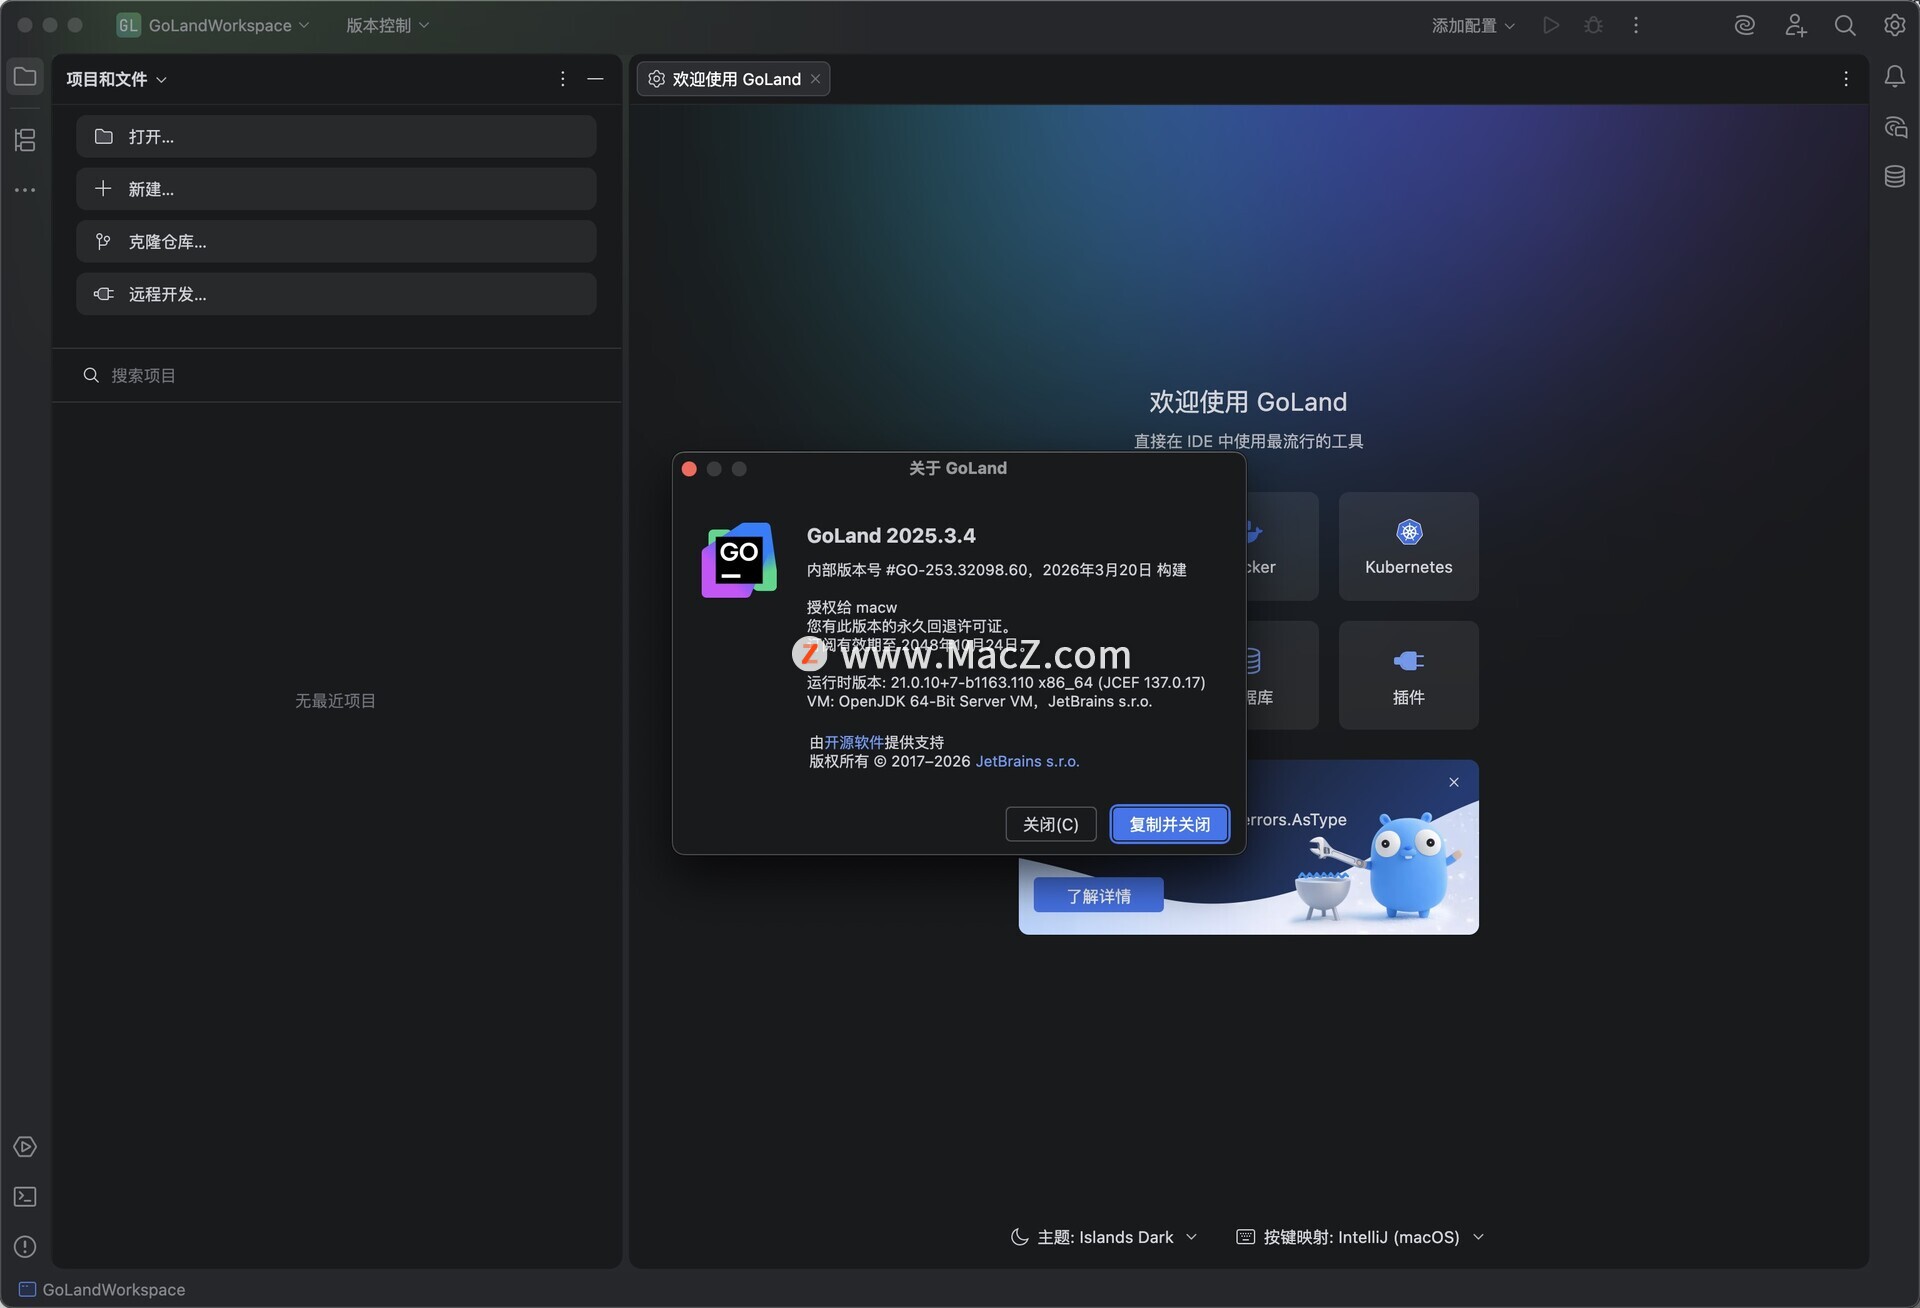
Task: Click the 克隆仓库... button
Action: 336,242
